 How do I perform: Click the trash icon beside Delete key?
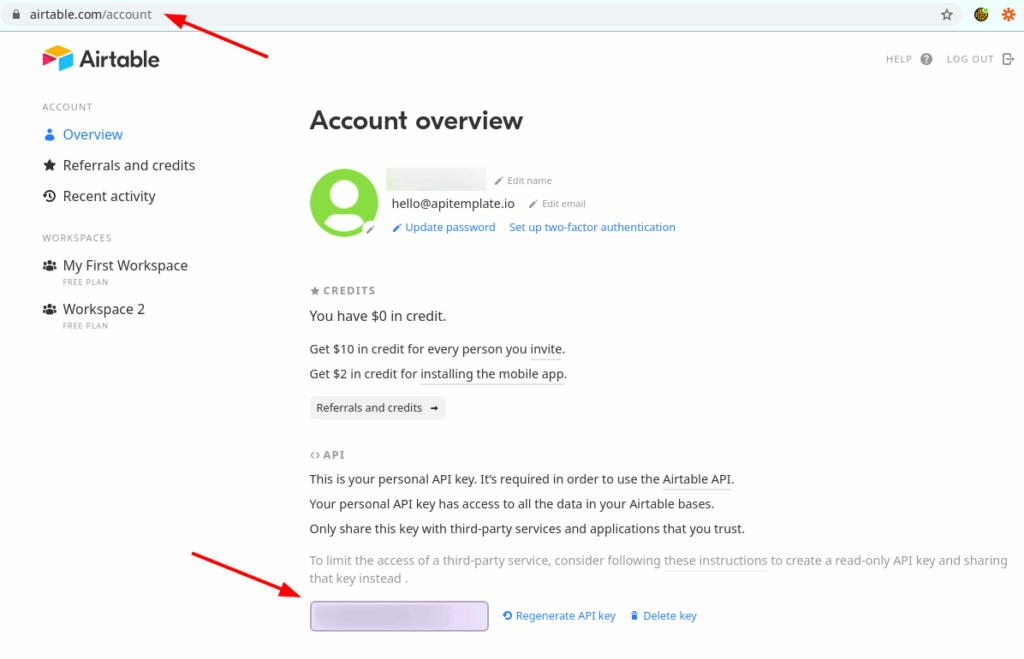point(634,615)
